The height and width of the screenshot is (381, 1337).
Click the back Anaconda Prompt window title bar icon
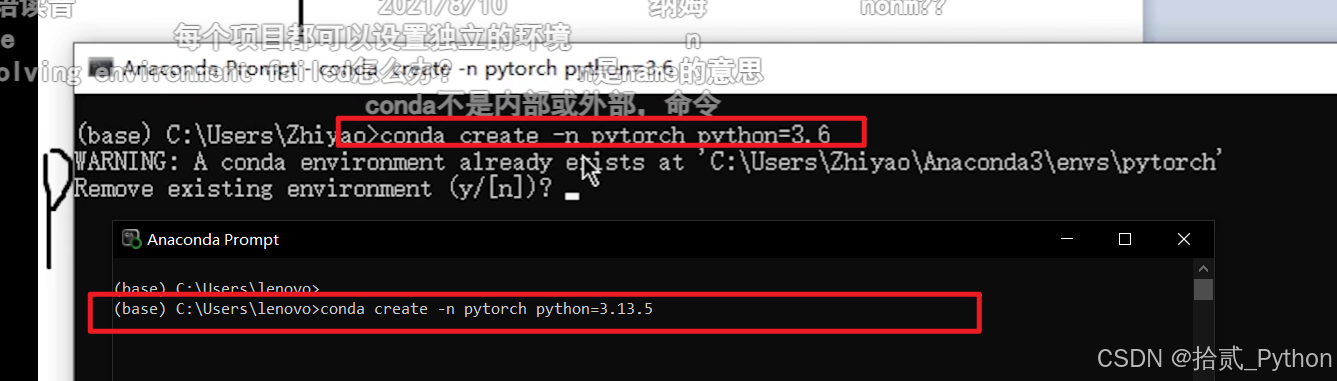point(100,69)
